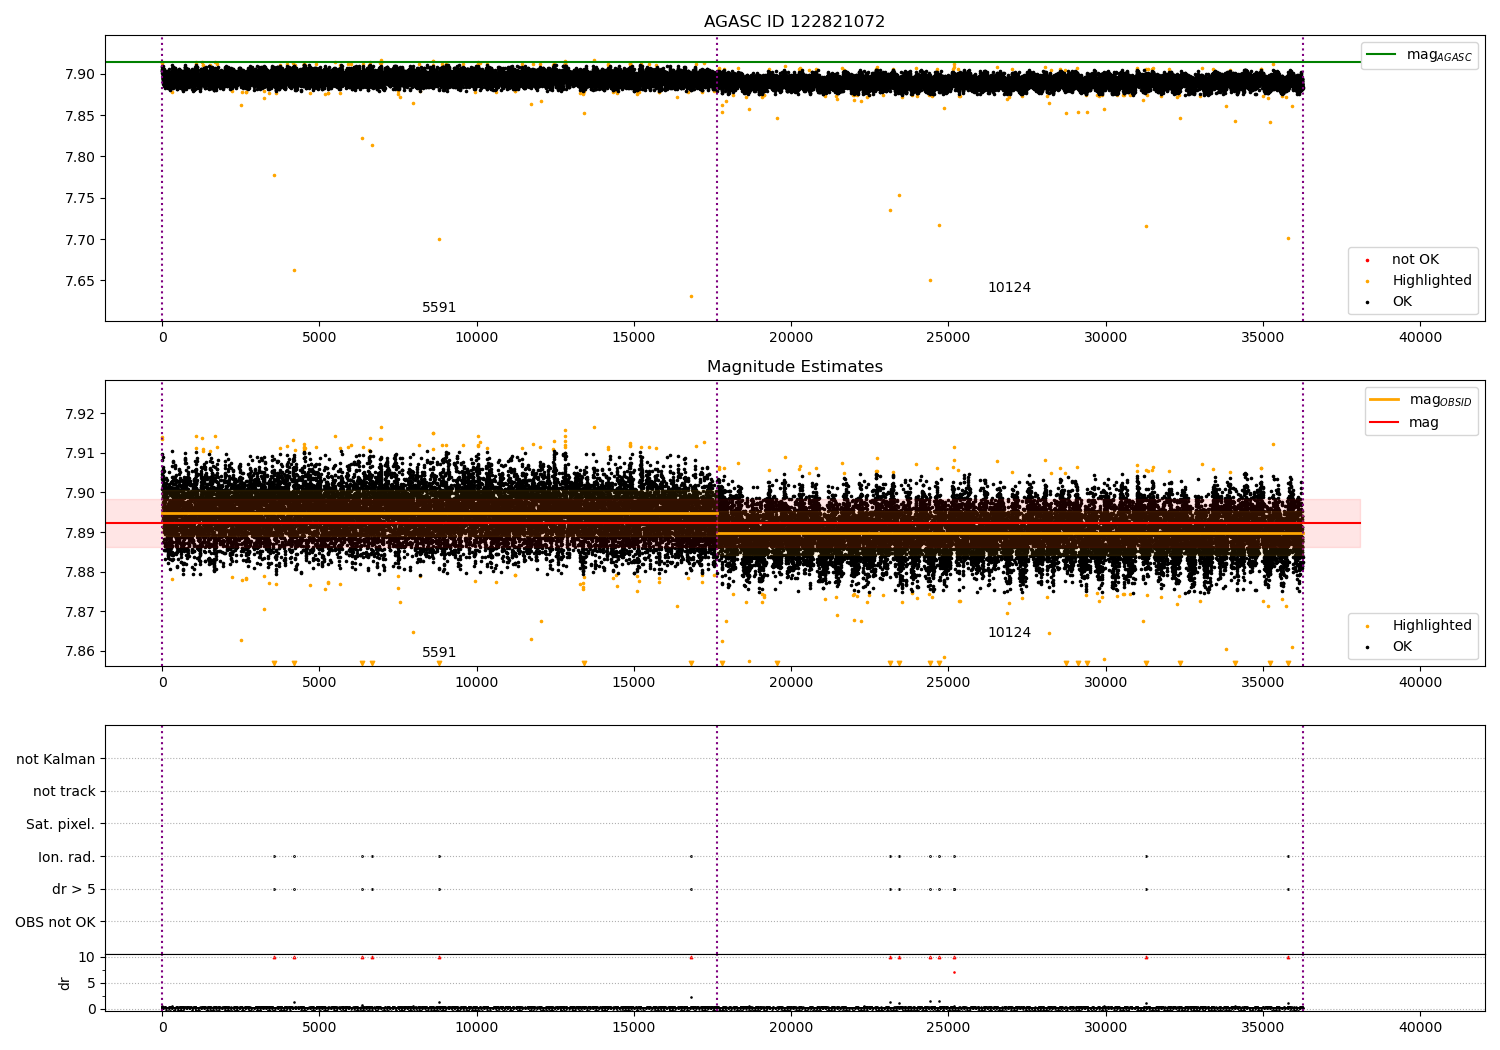Viewport: 1500px width, 1050px height.
Task: Select the 'not OK' legend entry
Action: pos(1415,260)
